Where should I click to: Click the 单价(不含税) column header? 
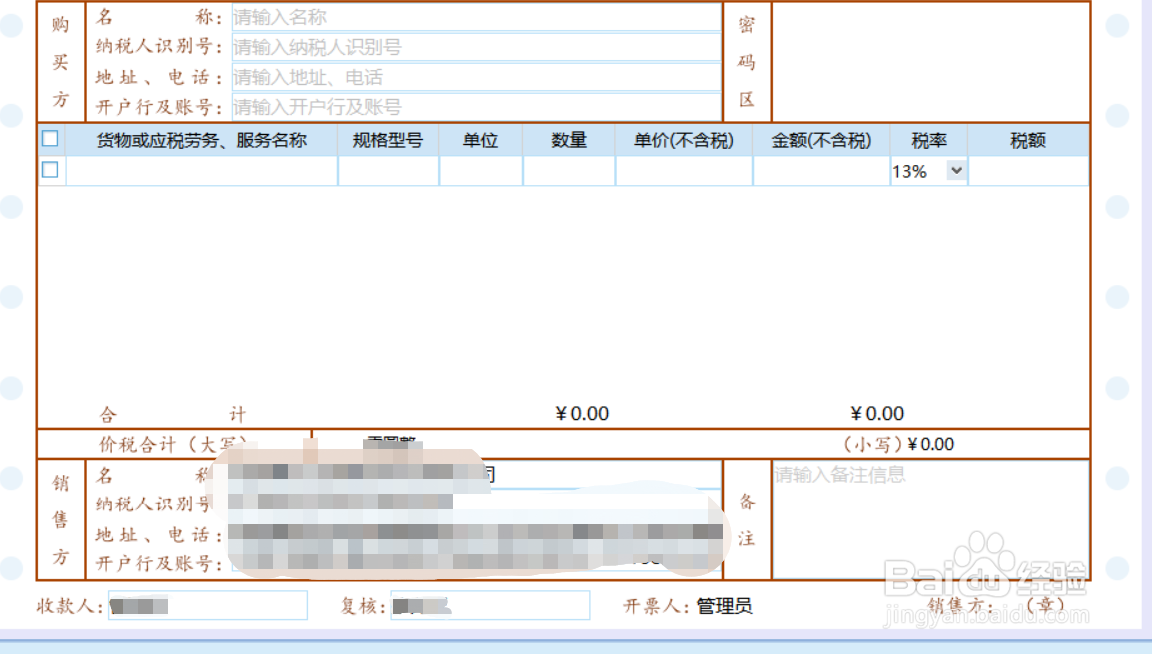click(x=684, y=140)
